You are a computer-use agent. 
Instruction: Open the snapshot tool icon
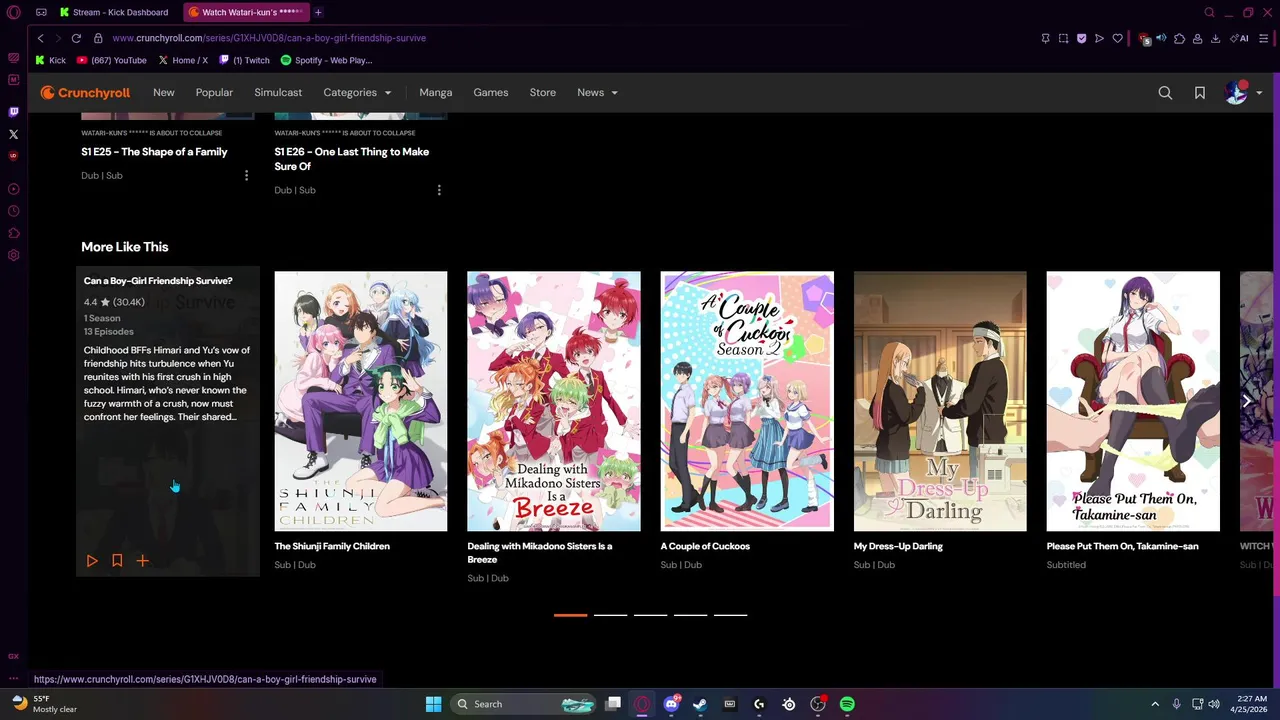(x=1063, y=38)
